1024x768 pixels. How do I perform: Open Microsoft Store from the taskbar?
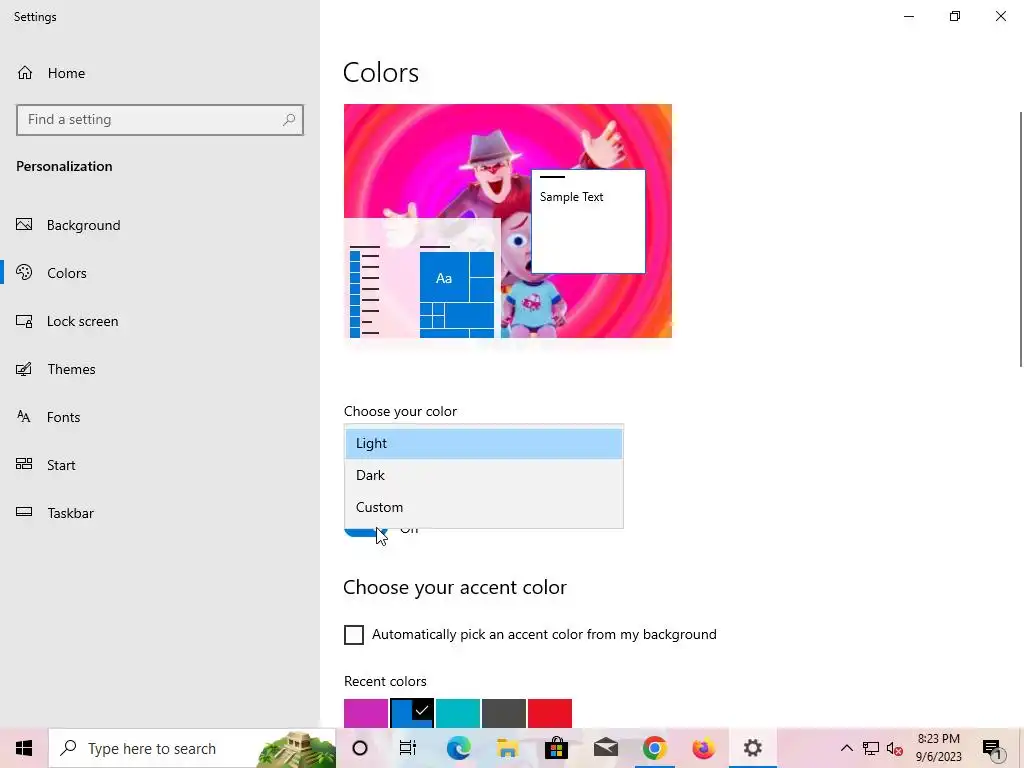click(556, 748)
